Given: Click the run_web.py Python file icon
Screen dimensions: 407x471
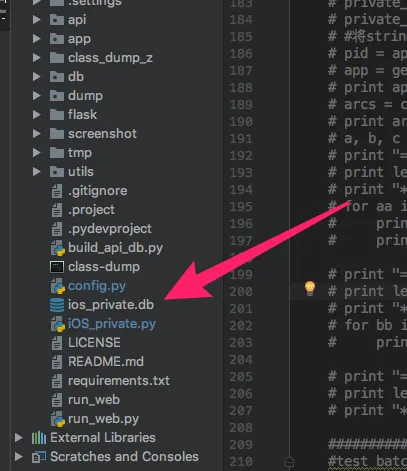Looking at the screenshot, I should (x=57, y=419).
